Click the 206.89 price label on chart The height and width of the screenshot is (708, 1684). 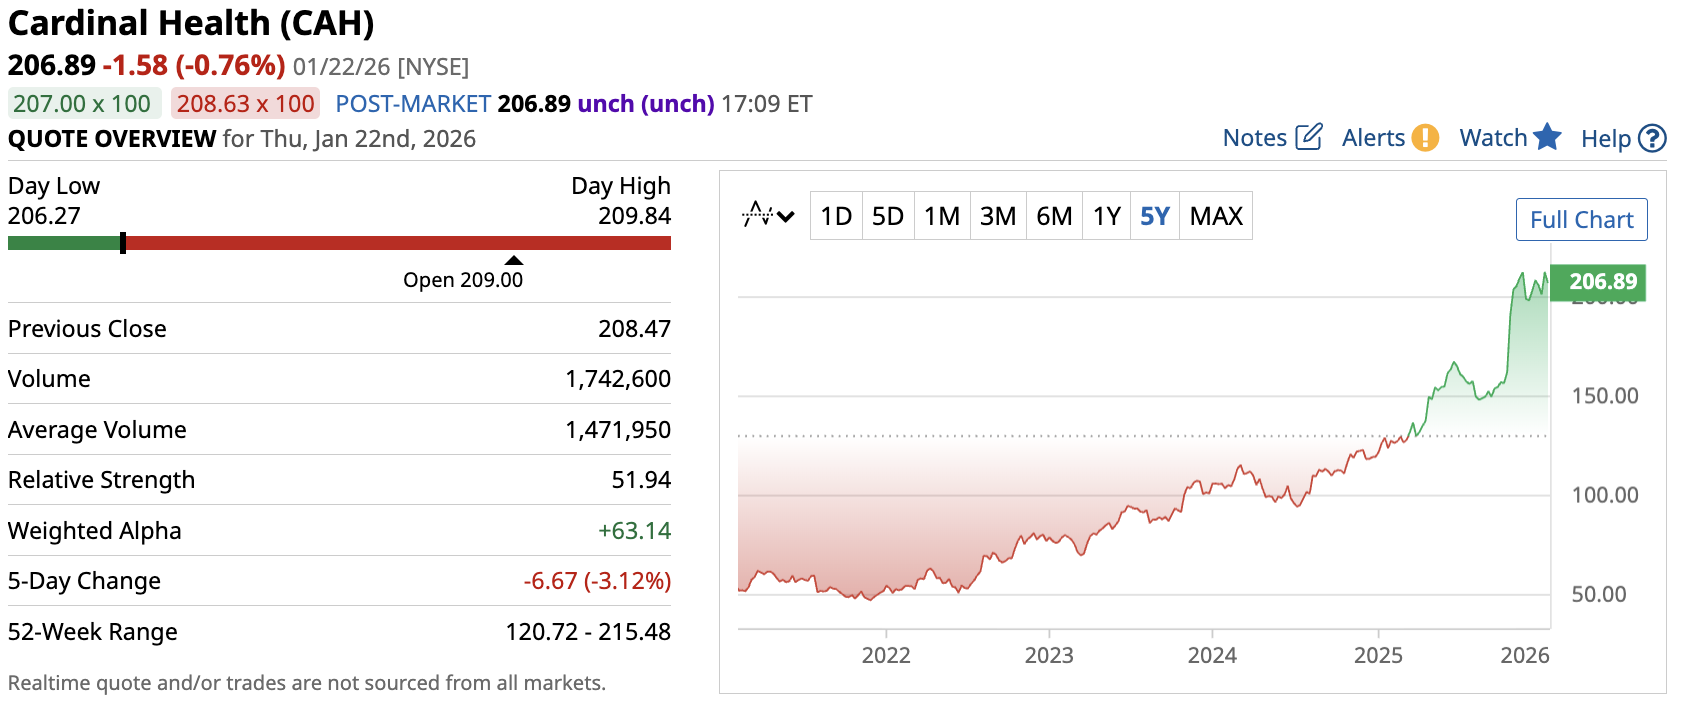pos(1602,282)
